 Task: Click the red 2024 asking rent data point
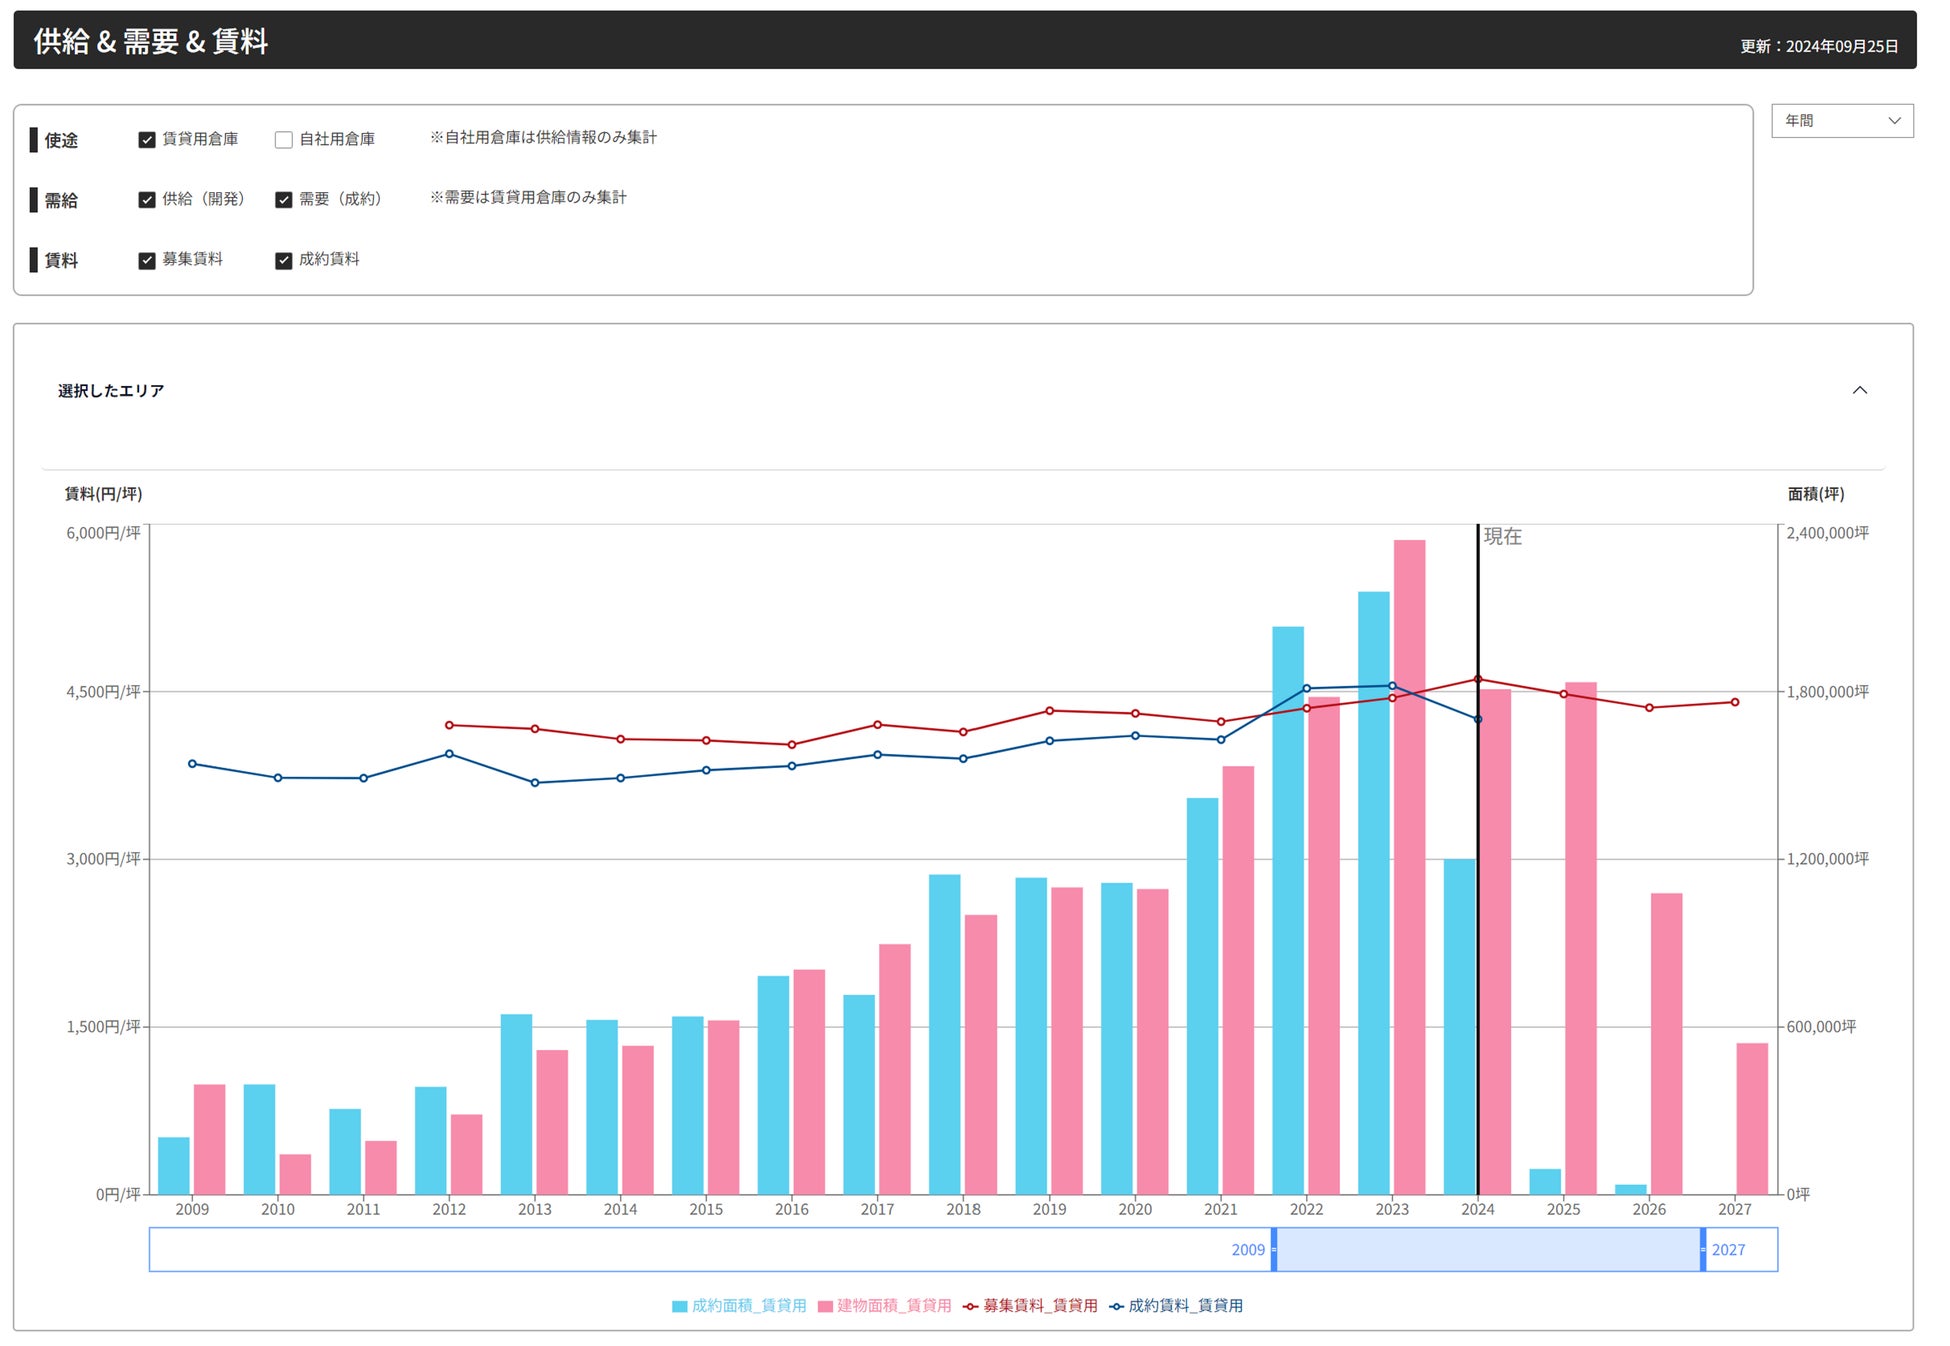click(1478, 679)
